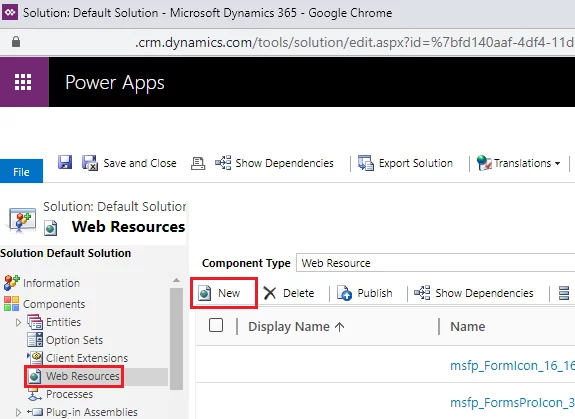Sort by Name column header
This screenshot has width=575, height=419.
click(x=468, y=326)
